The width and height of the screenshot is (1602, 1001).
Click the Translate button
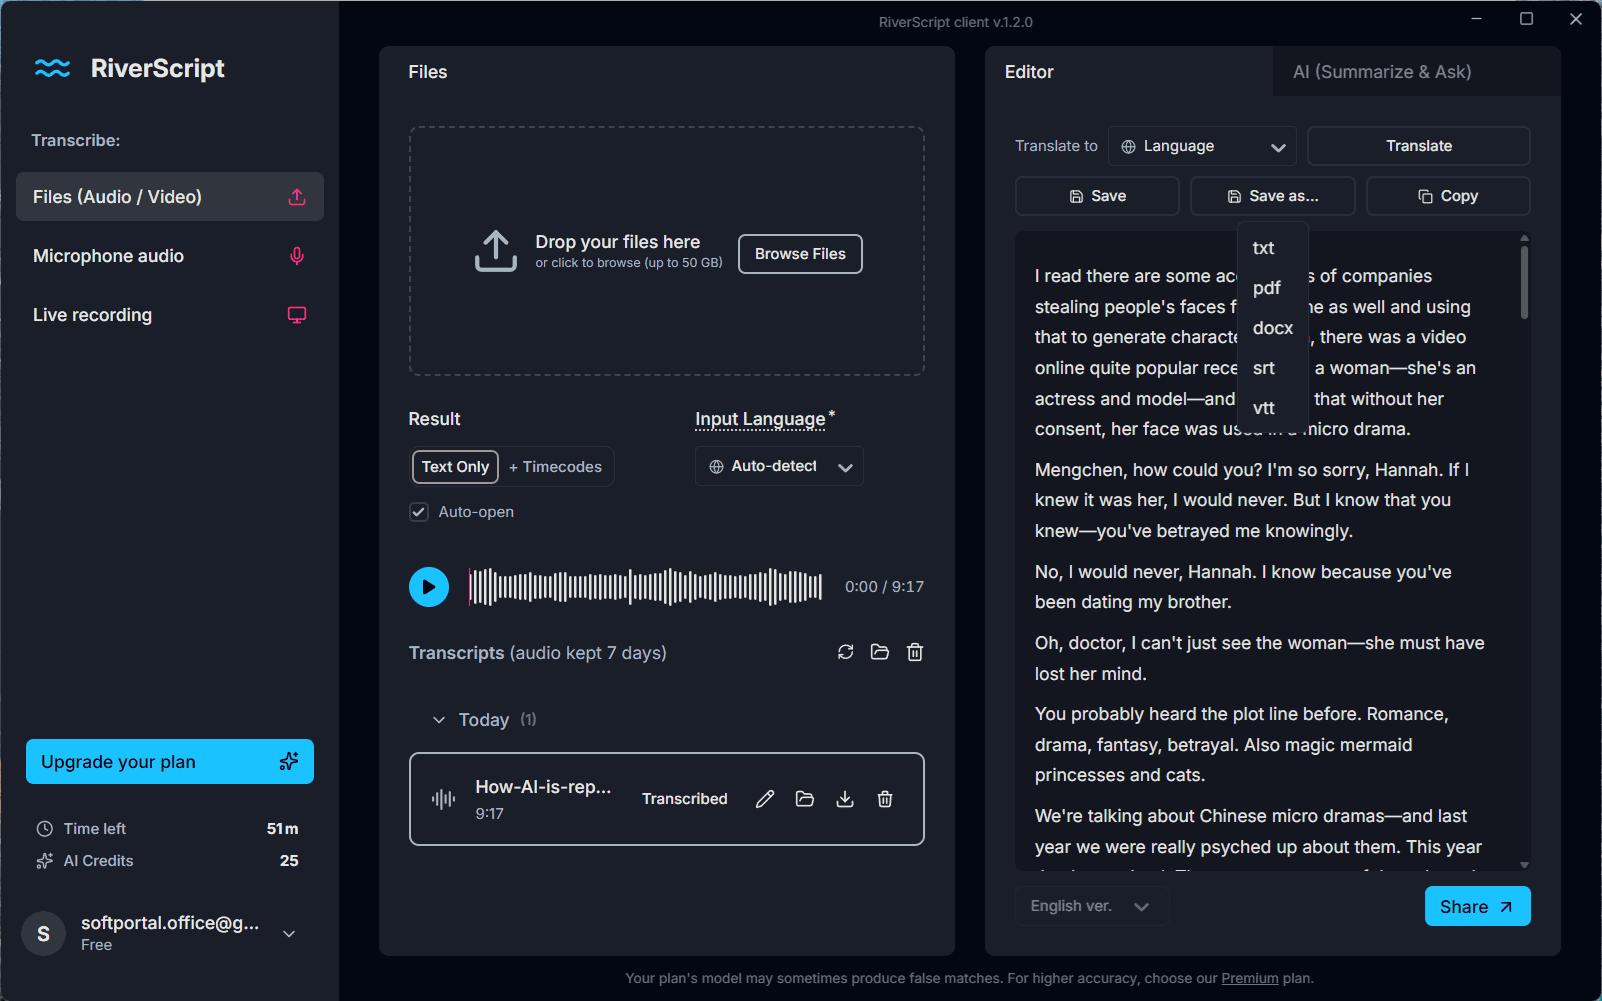(x=1419, y=146)
